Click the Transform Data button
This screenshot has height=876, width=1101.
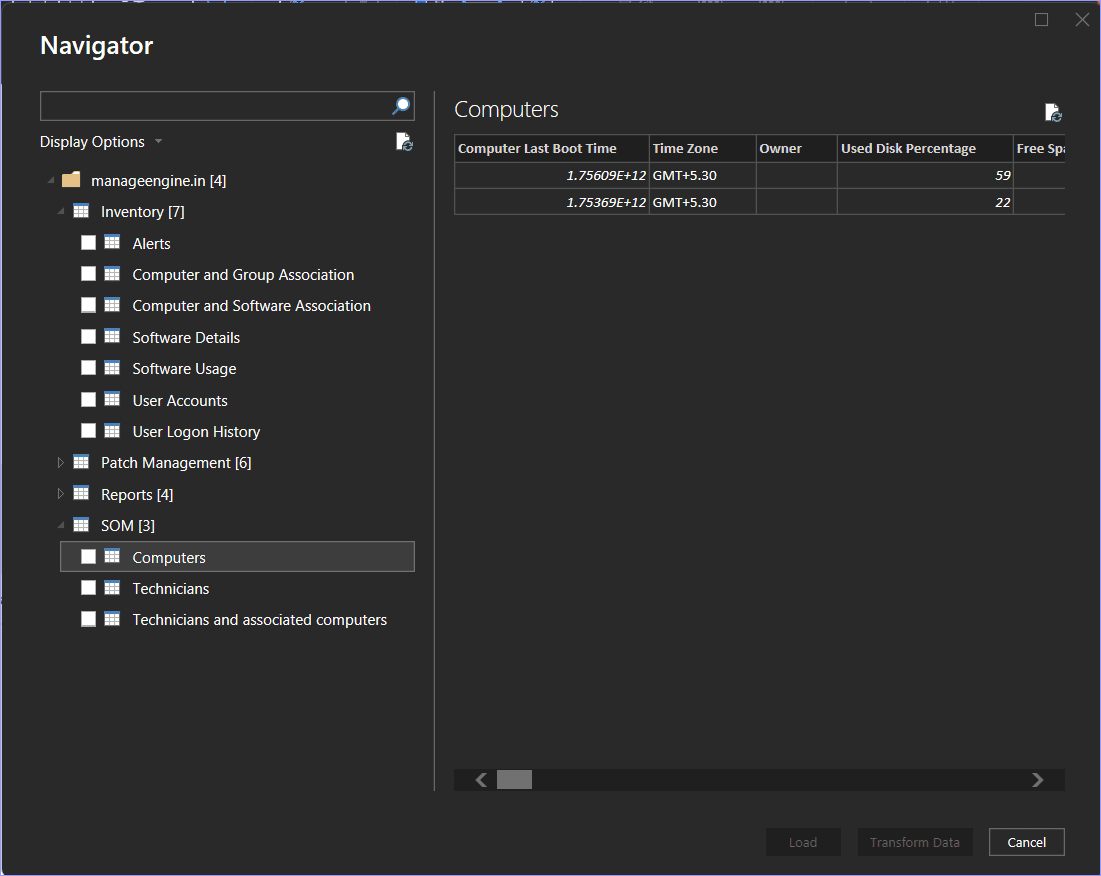(x=914, y=841)
